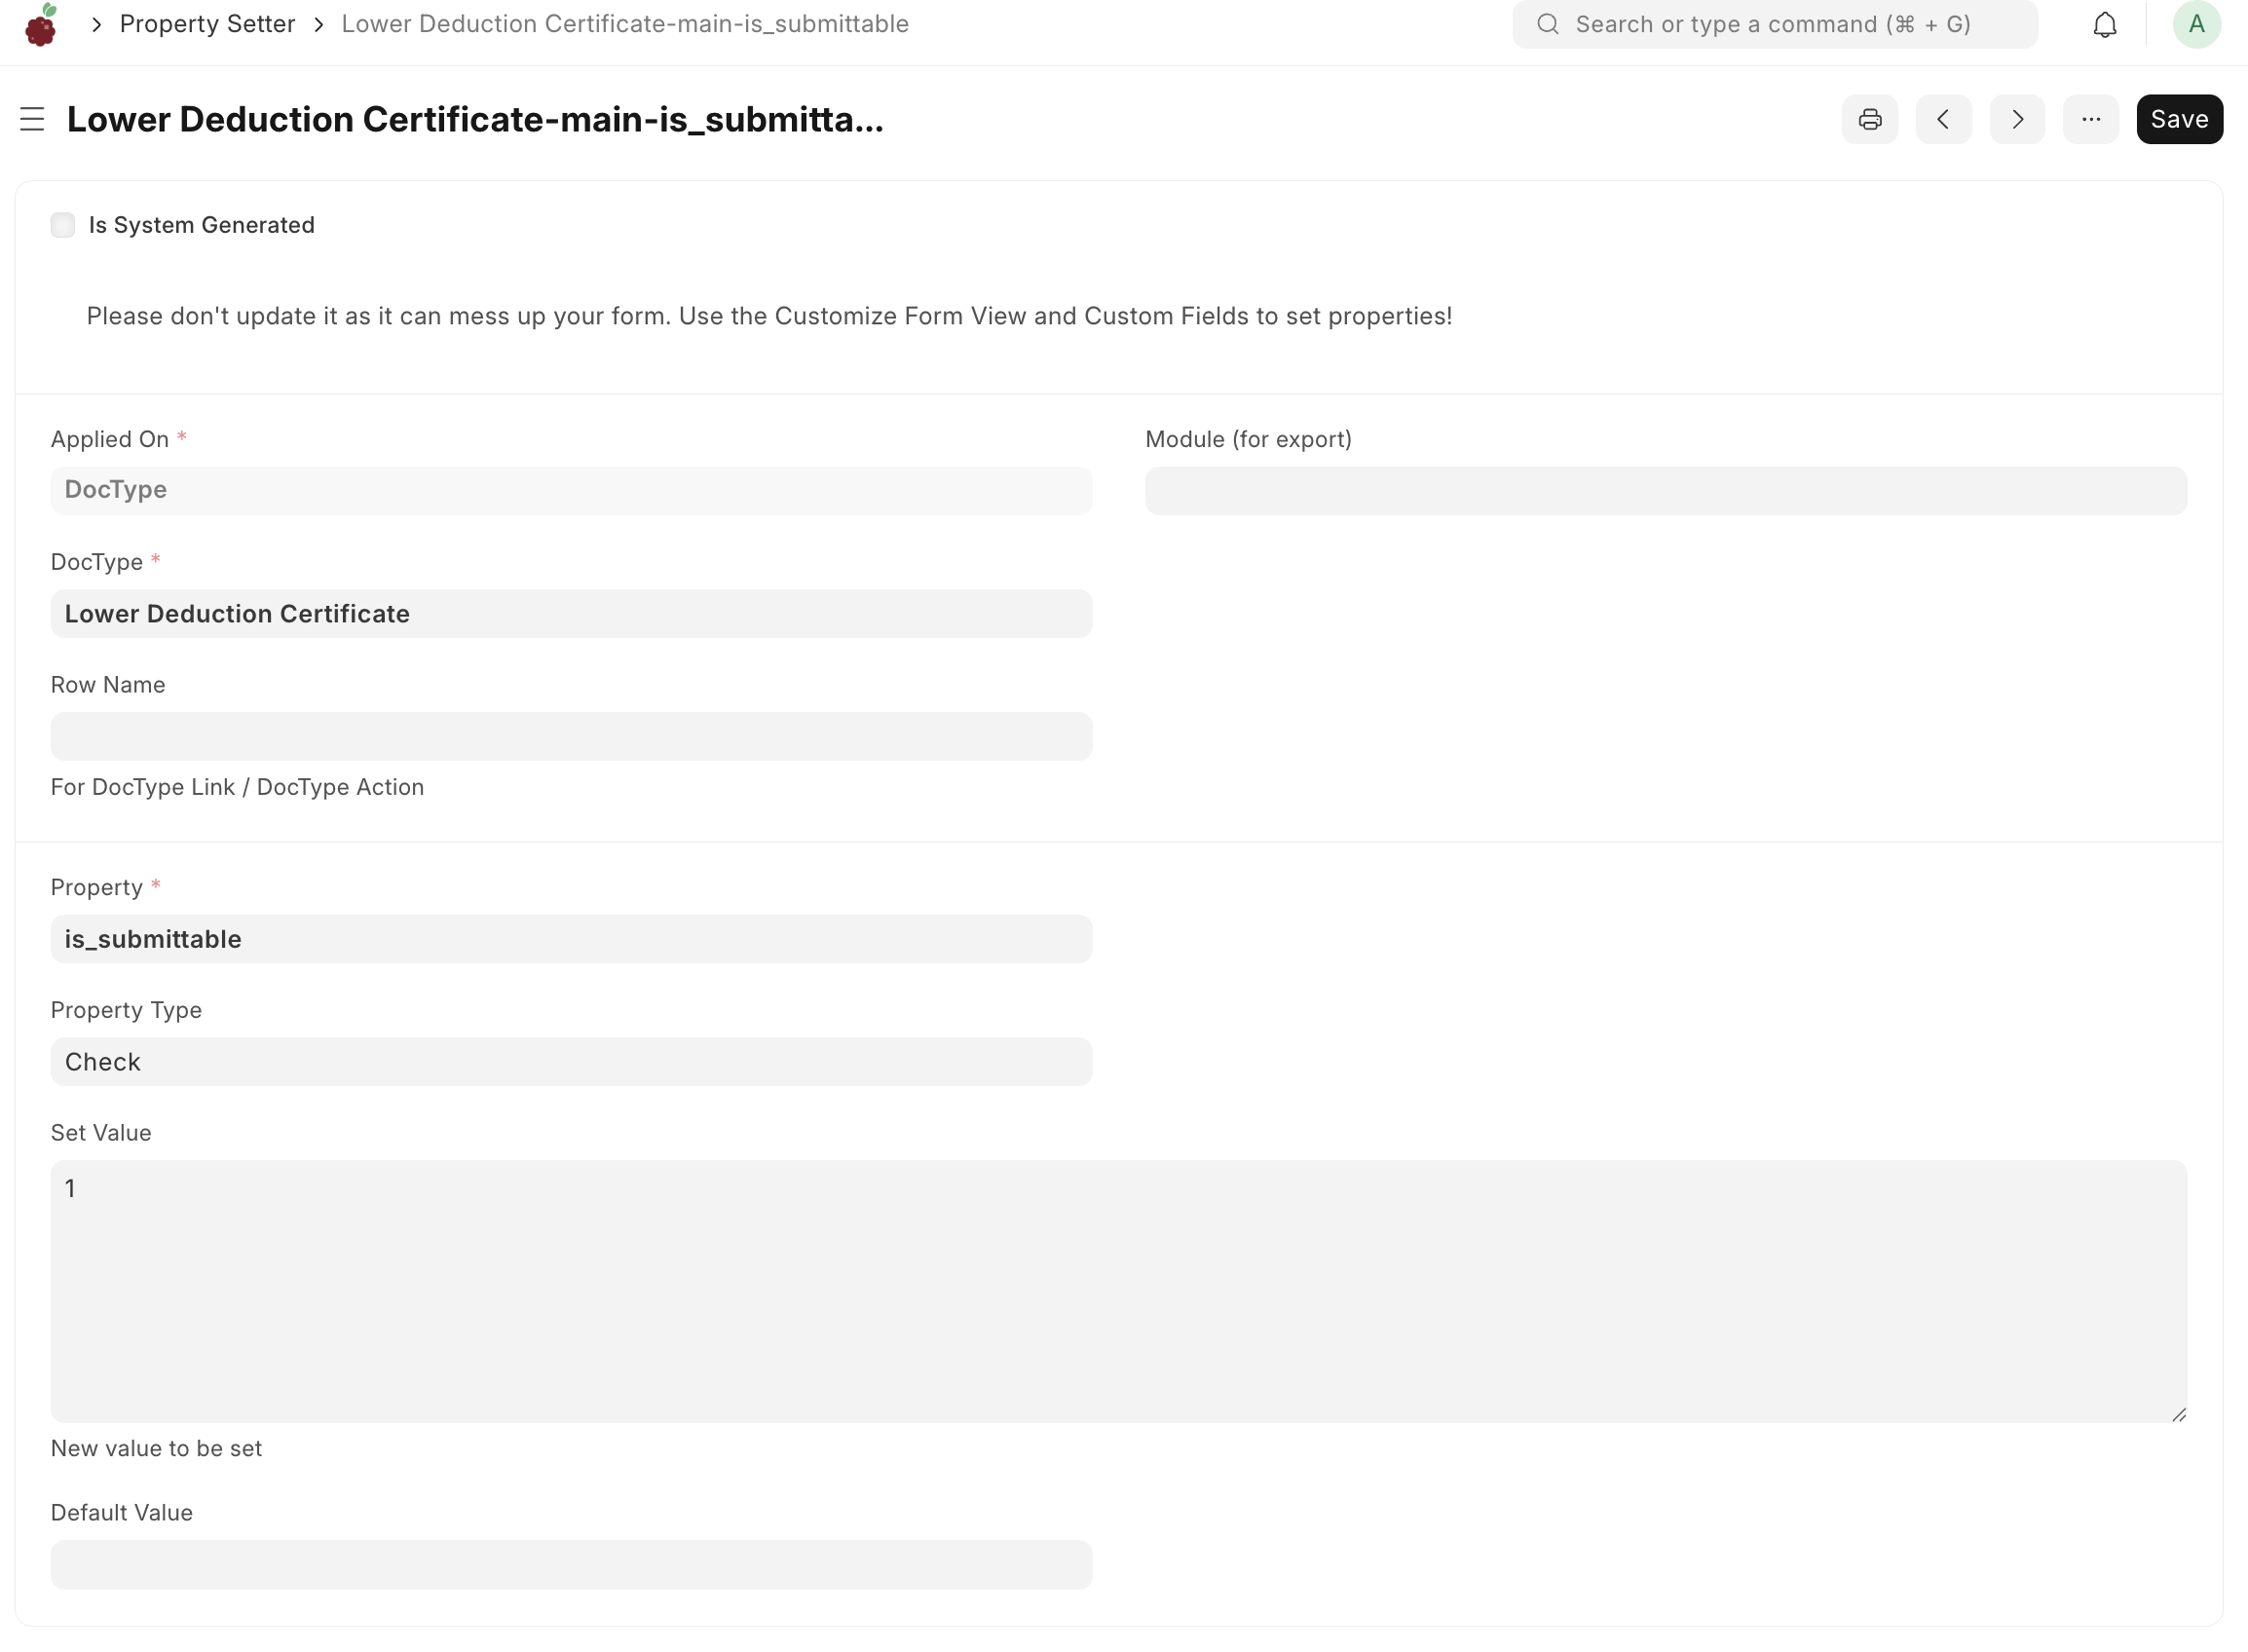Click the Row Name input
This screenshot has height=1652, width=2248.
coord(571,737)
